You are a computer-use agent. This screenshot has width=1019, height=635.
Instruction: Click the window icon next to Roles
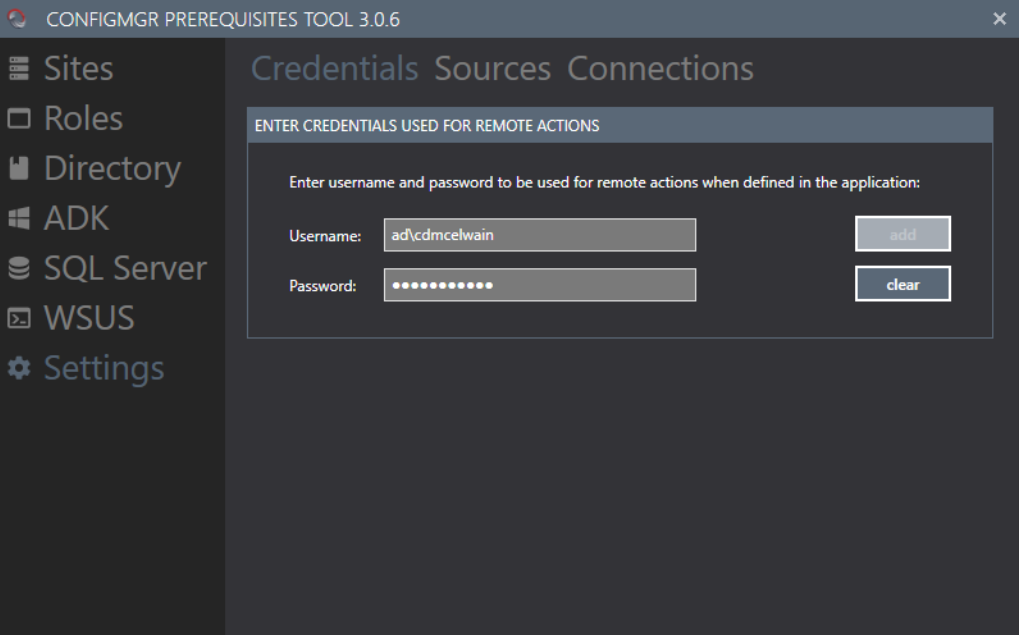point(19,119)
